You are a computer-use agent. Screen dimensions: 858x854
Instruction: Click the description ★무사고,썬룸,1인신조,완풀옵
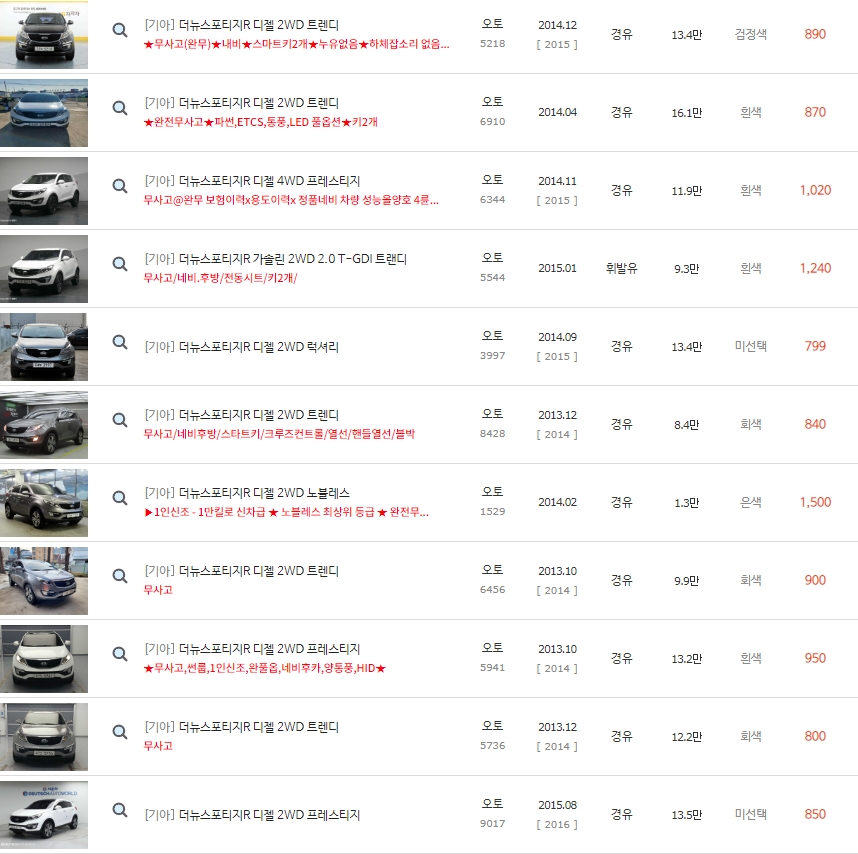coord(265,668)
